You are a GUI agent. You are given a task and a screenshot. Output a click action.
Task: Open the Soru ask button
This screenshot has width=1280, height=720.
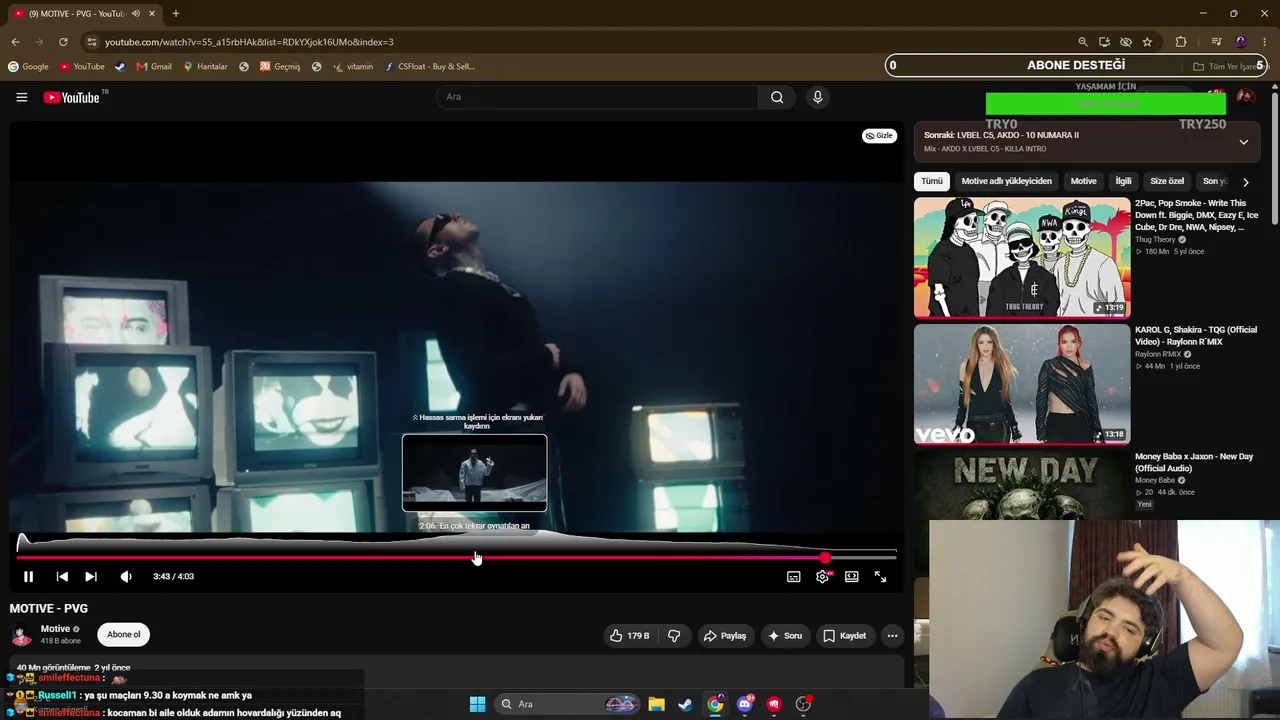coord(784,636)
